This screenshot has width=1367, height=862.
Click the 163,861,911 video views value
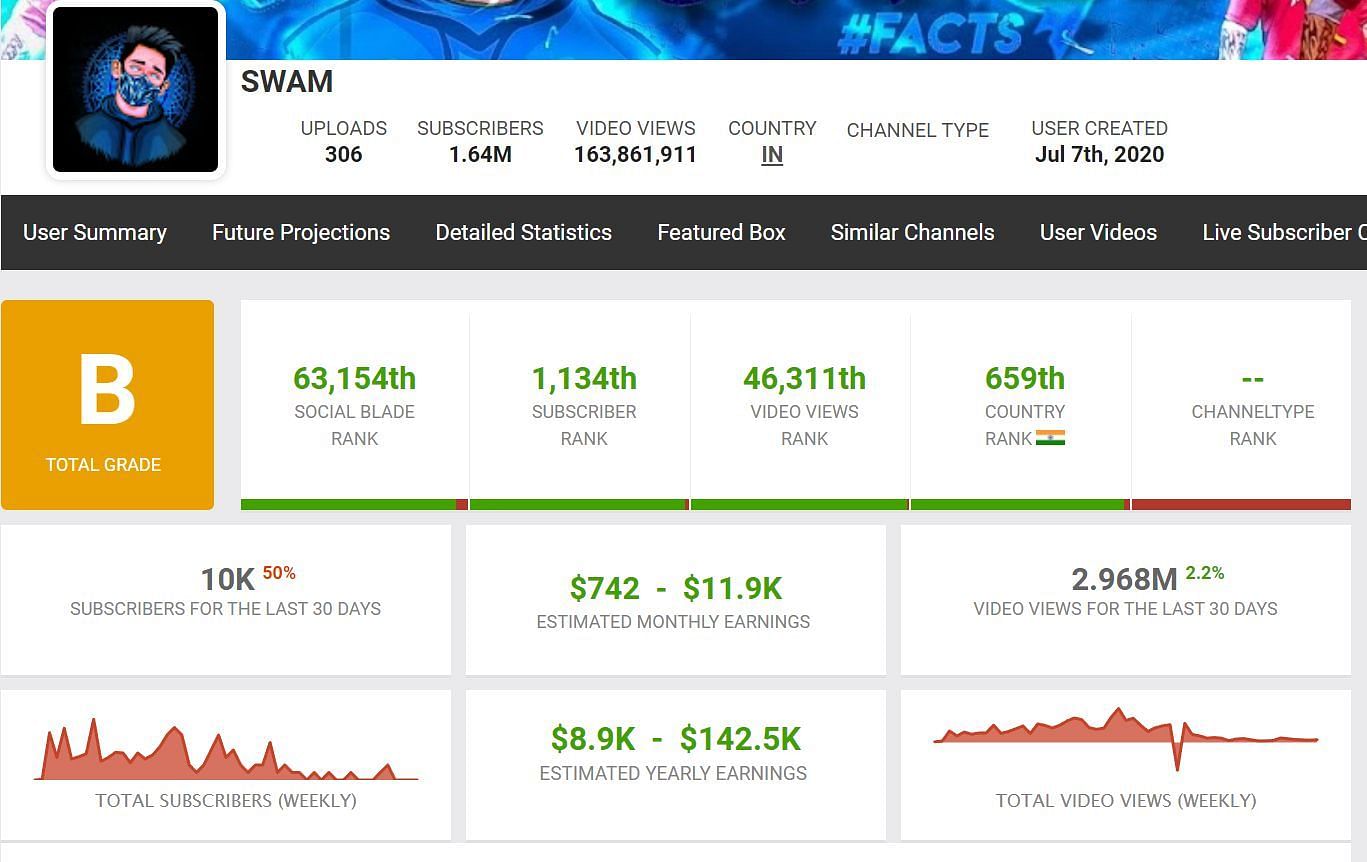click(635, 155)
